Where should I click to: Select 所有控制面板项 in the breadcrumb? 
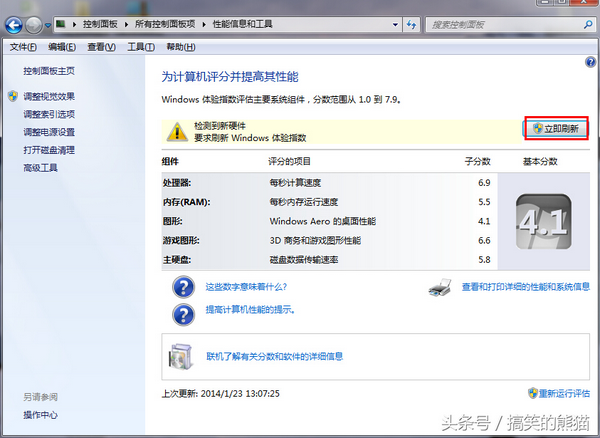(x=165, y=24)
